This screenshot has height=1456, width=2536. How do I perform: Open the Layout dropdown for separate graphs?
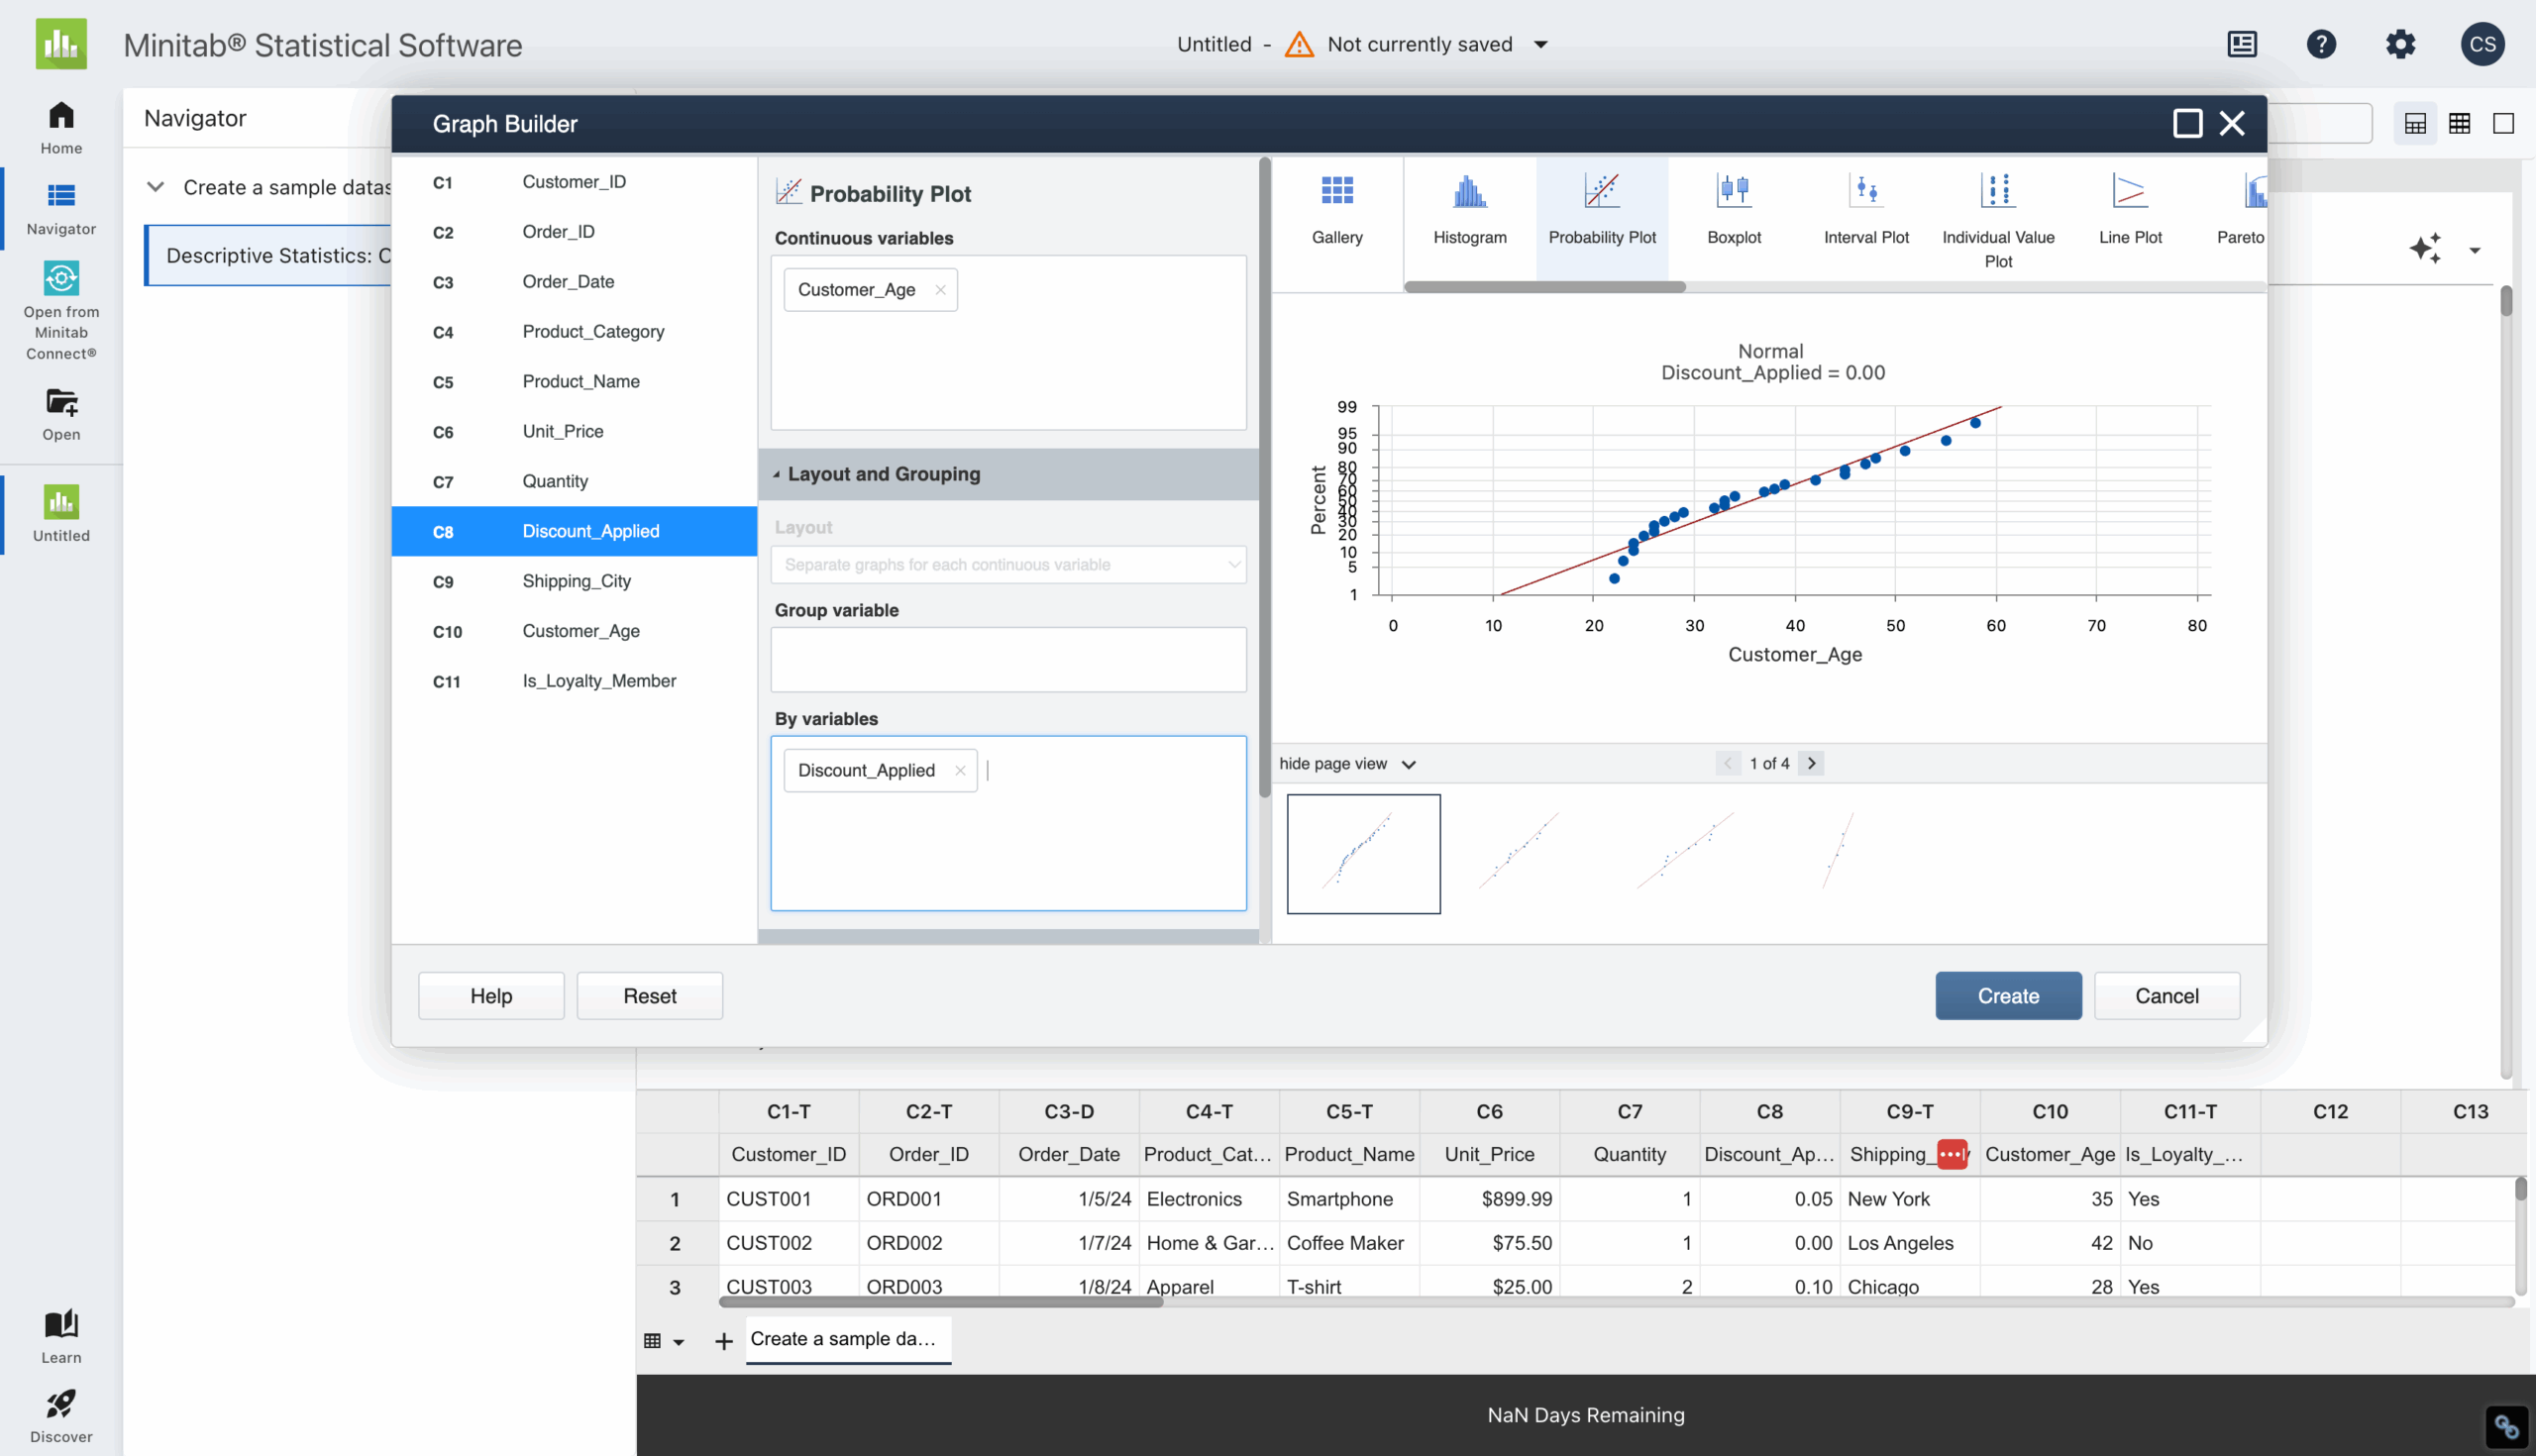click(1008, 564)
